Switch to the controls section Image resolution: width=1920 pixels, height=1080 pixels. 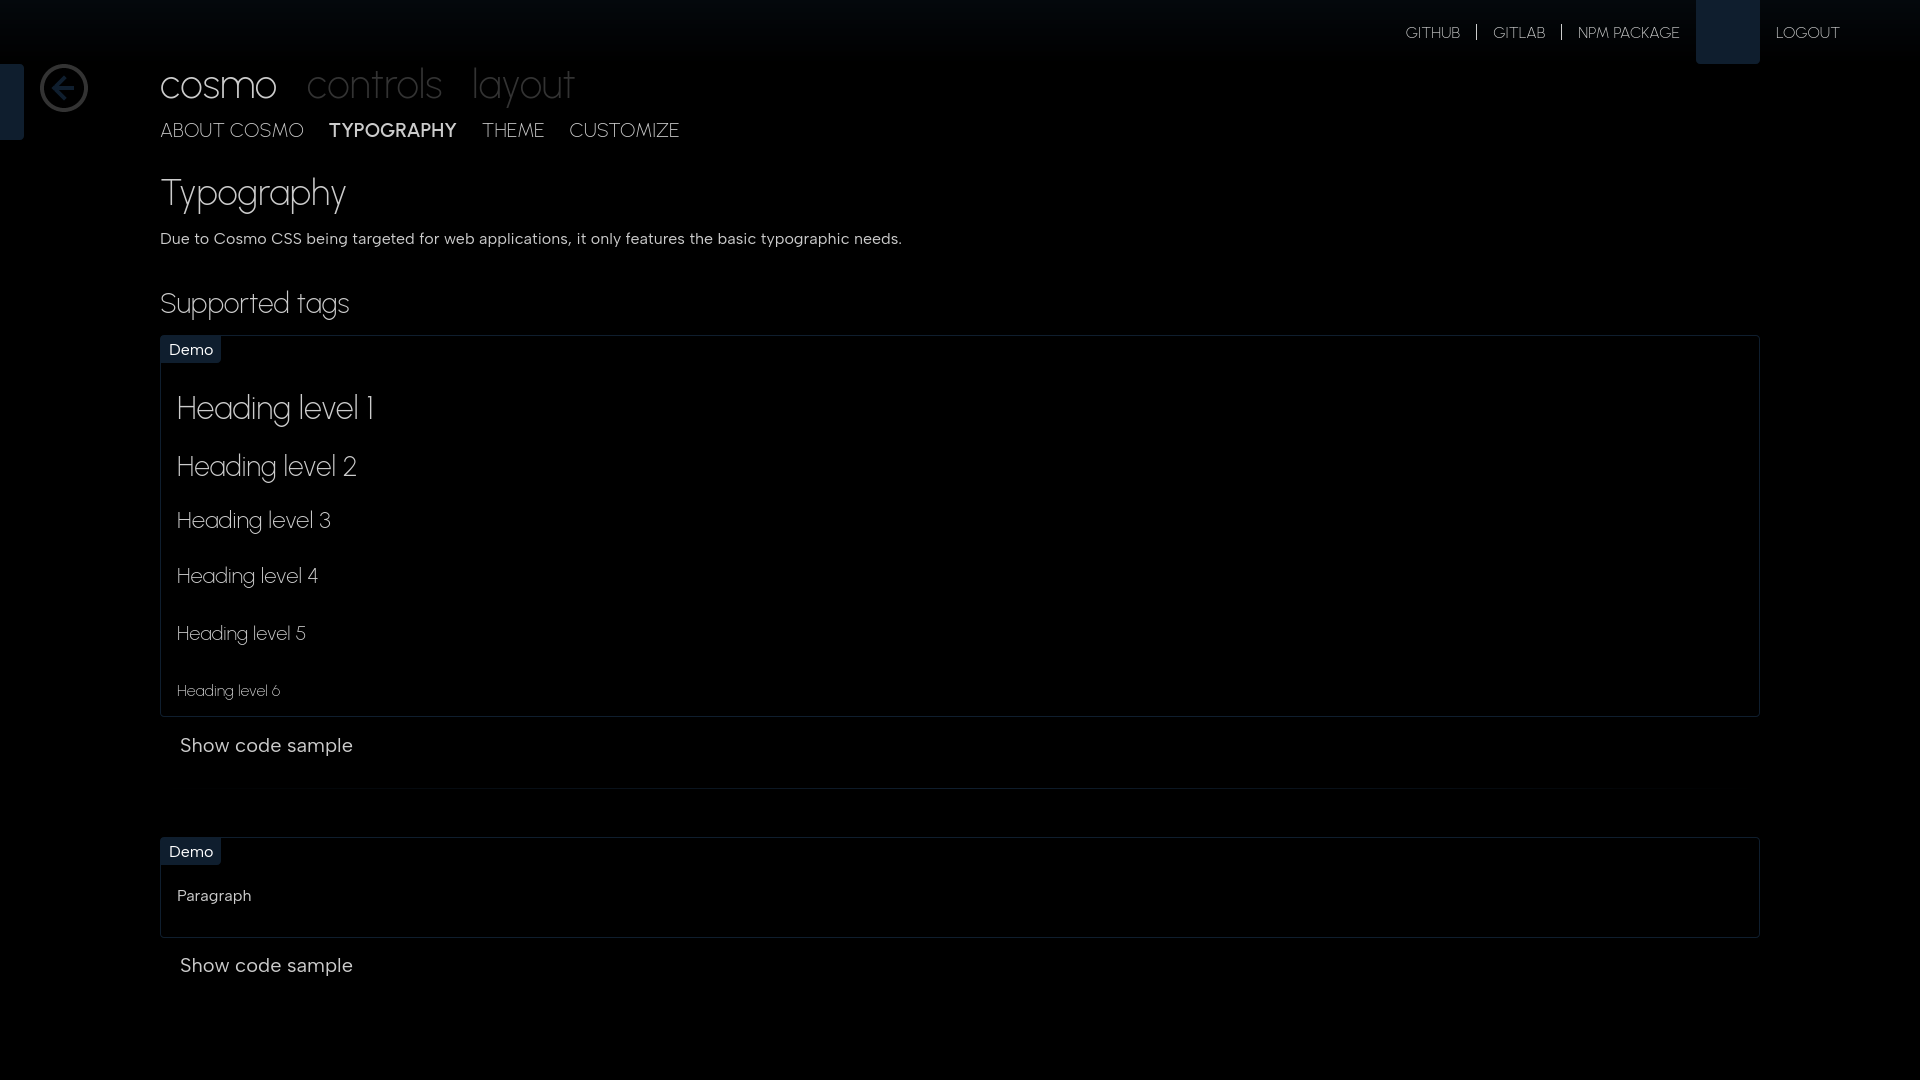tap(374, 85)
